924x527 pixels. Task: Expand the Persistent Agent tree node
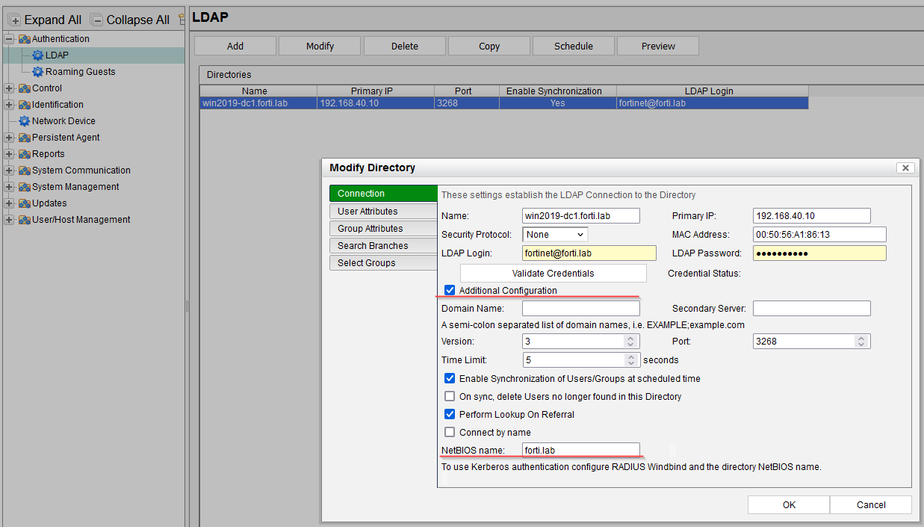click(x=9, y=137)
